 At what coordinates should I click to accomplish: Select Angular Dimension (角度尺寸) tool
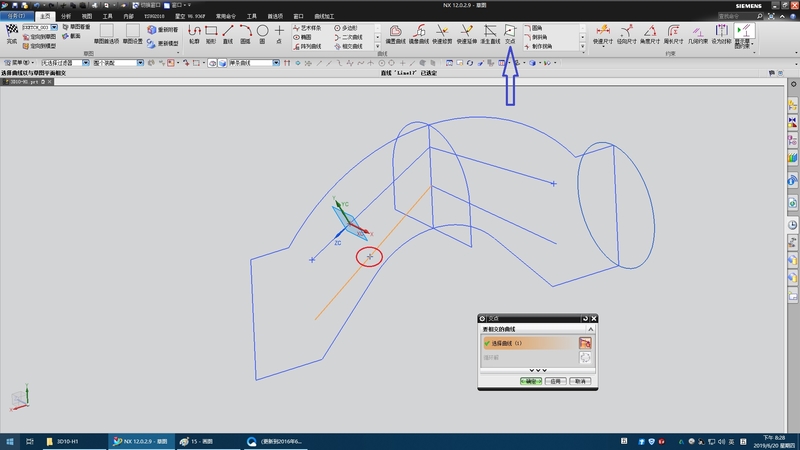650,34
